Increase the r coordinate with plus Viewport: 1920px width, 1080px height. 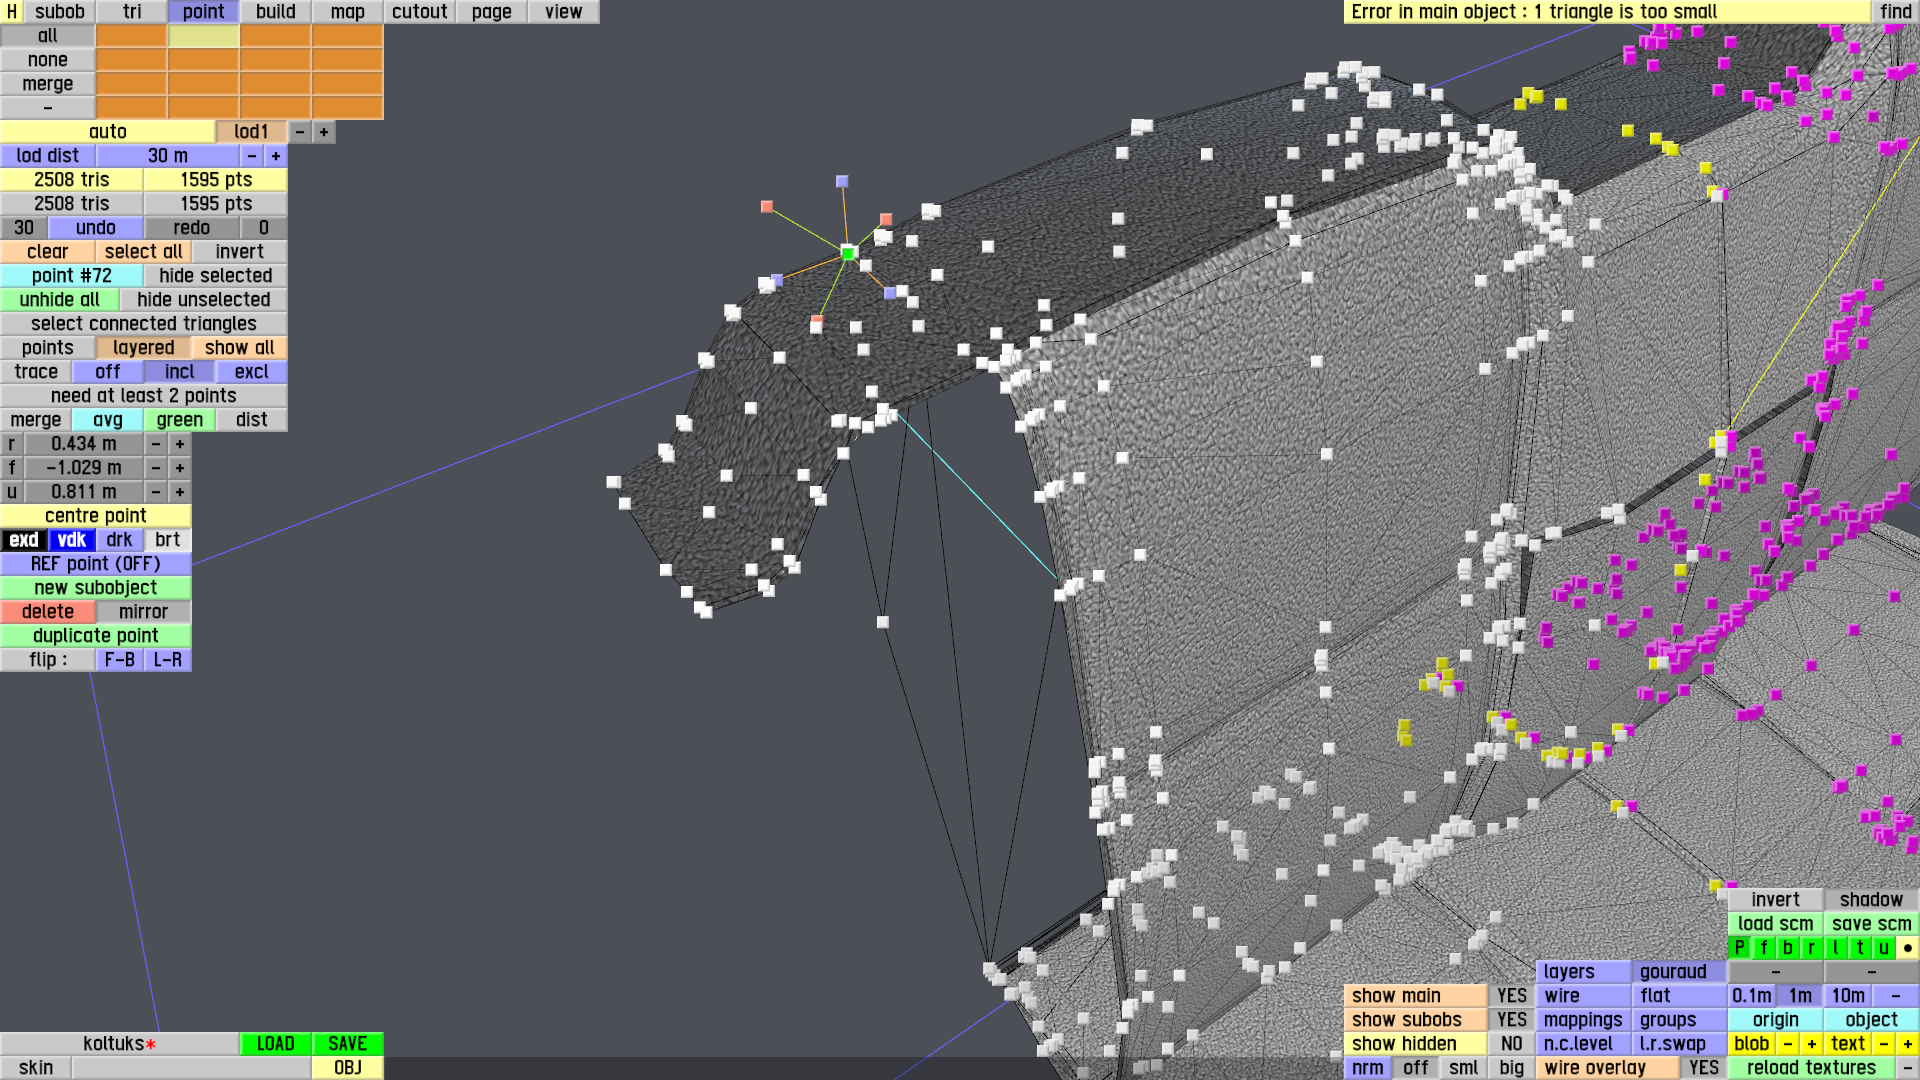(180, 444)
